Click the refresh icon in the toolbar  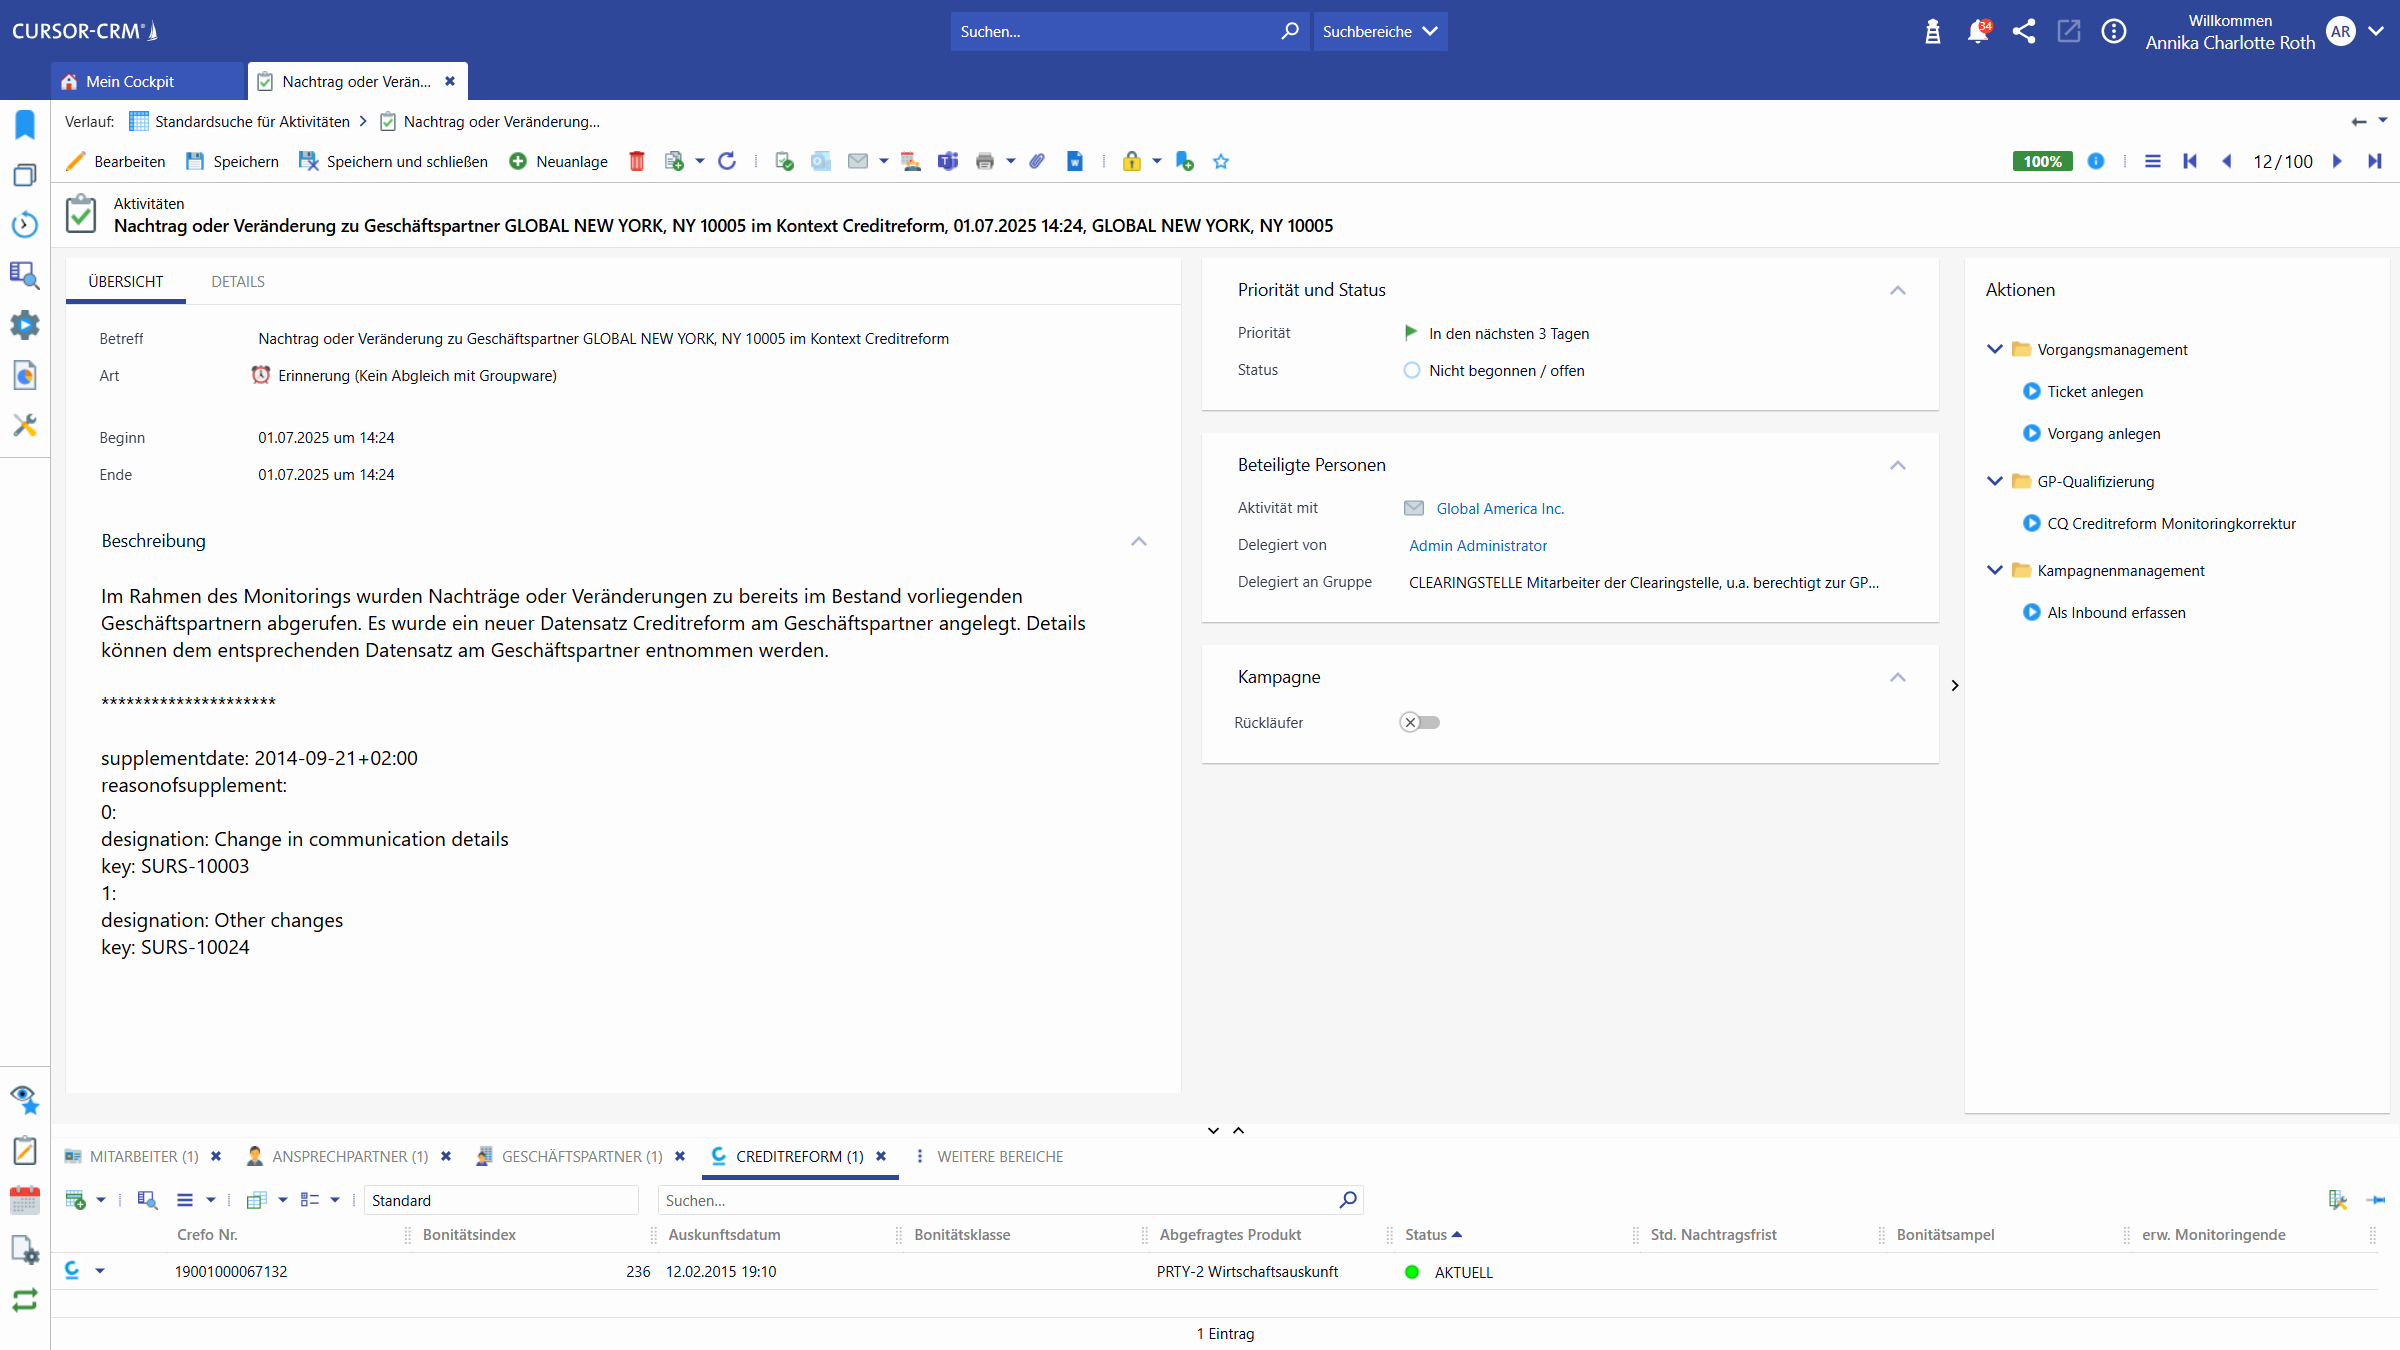[x=727, y=161]
